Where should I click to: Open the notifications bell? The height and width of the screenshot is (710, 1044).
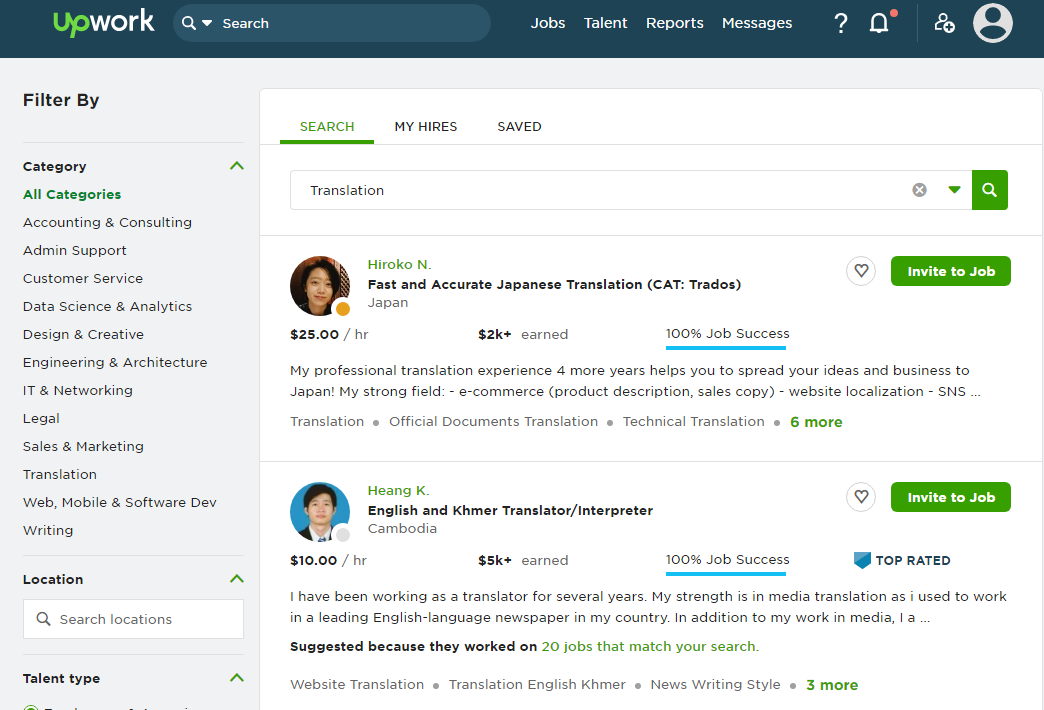click(x=879, y=23)
